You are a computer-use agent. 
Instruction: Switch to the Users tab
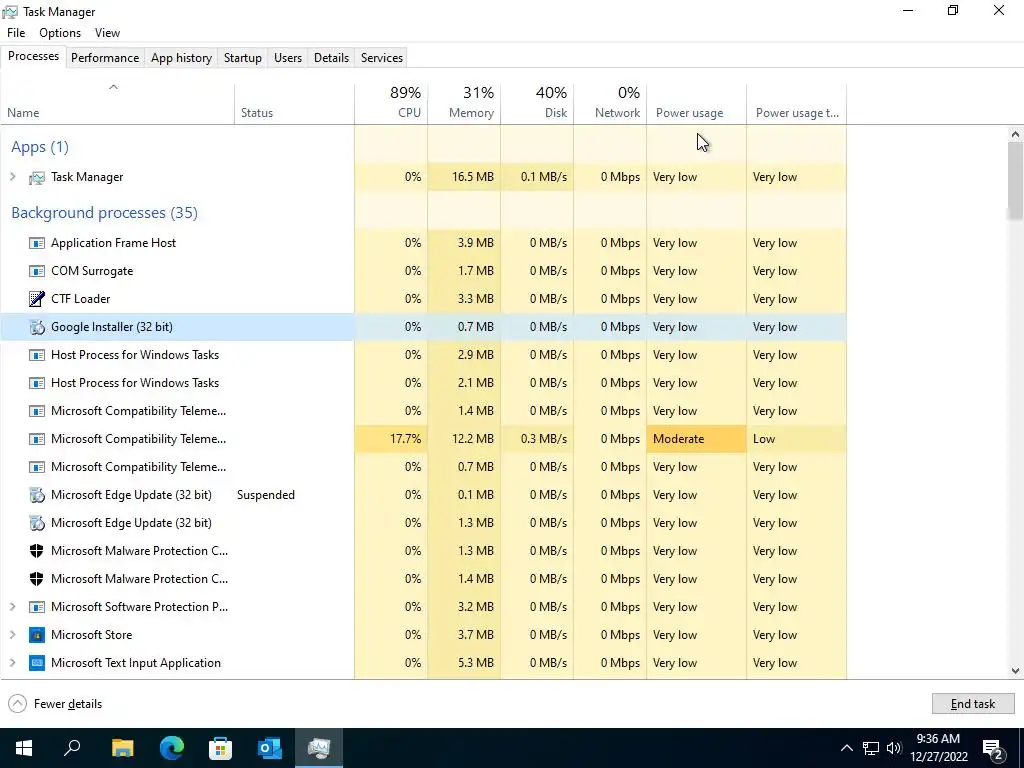288,57
